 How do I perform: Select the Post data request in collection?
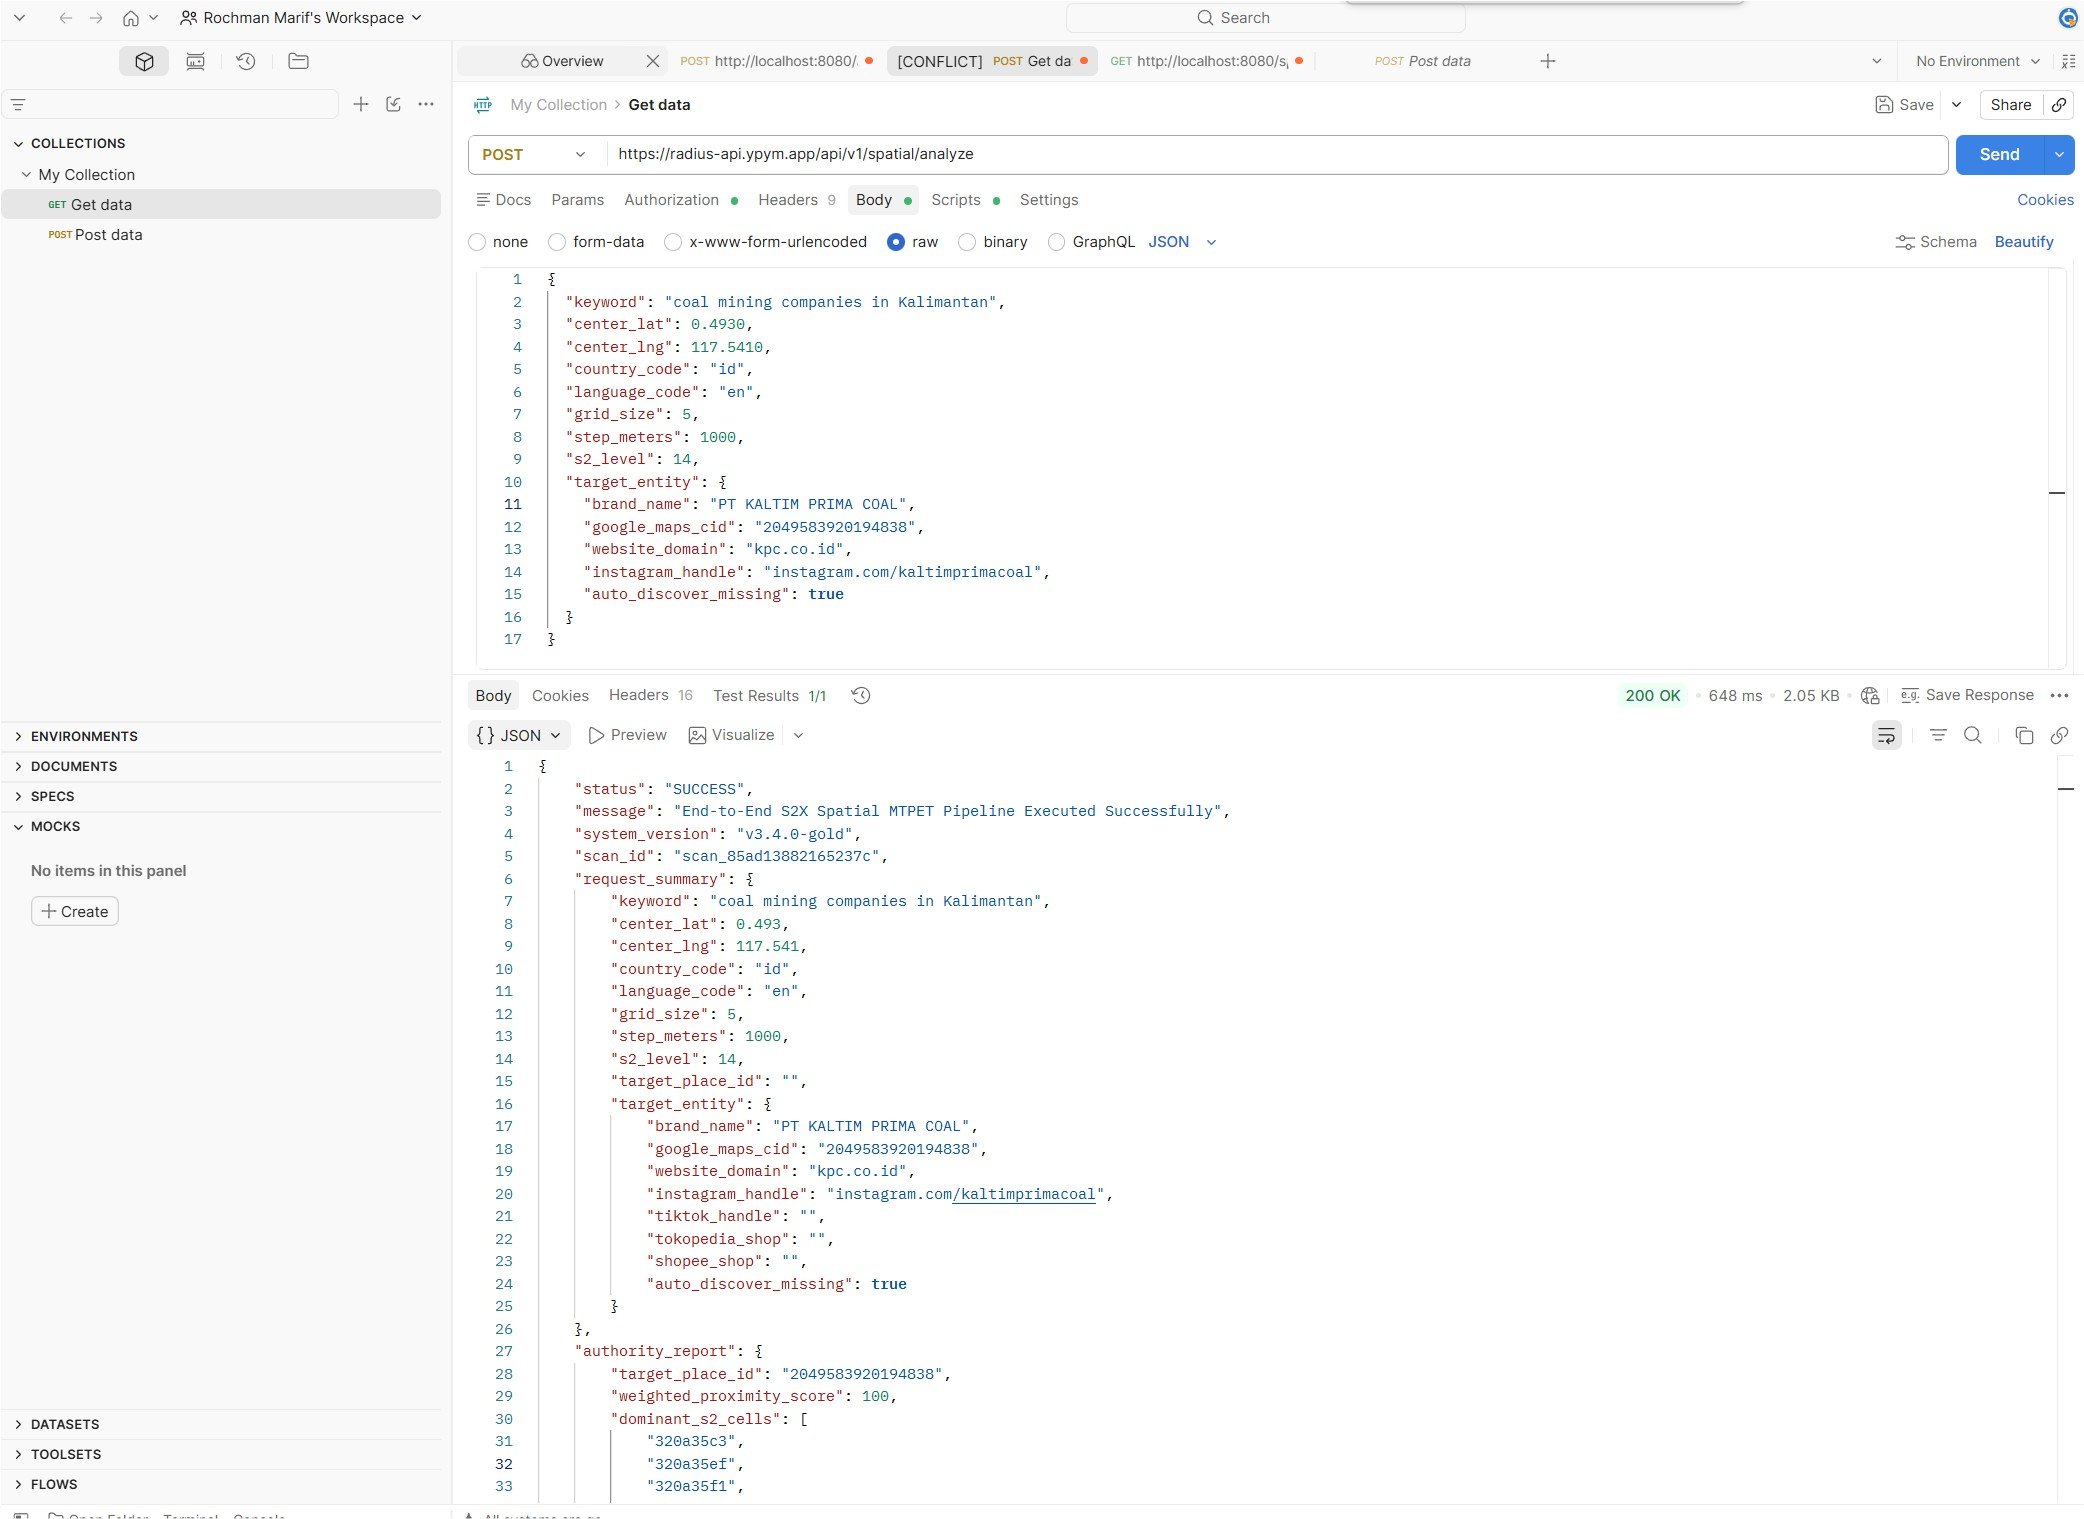pyautogui.click(x=222, y=235)
